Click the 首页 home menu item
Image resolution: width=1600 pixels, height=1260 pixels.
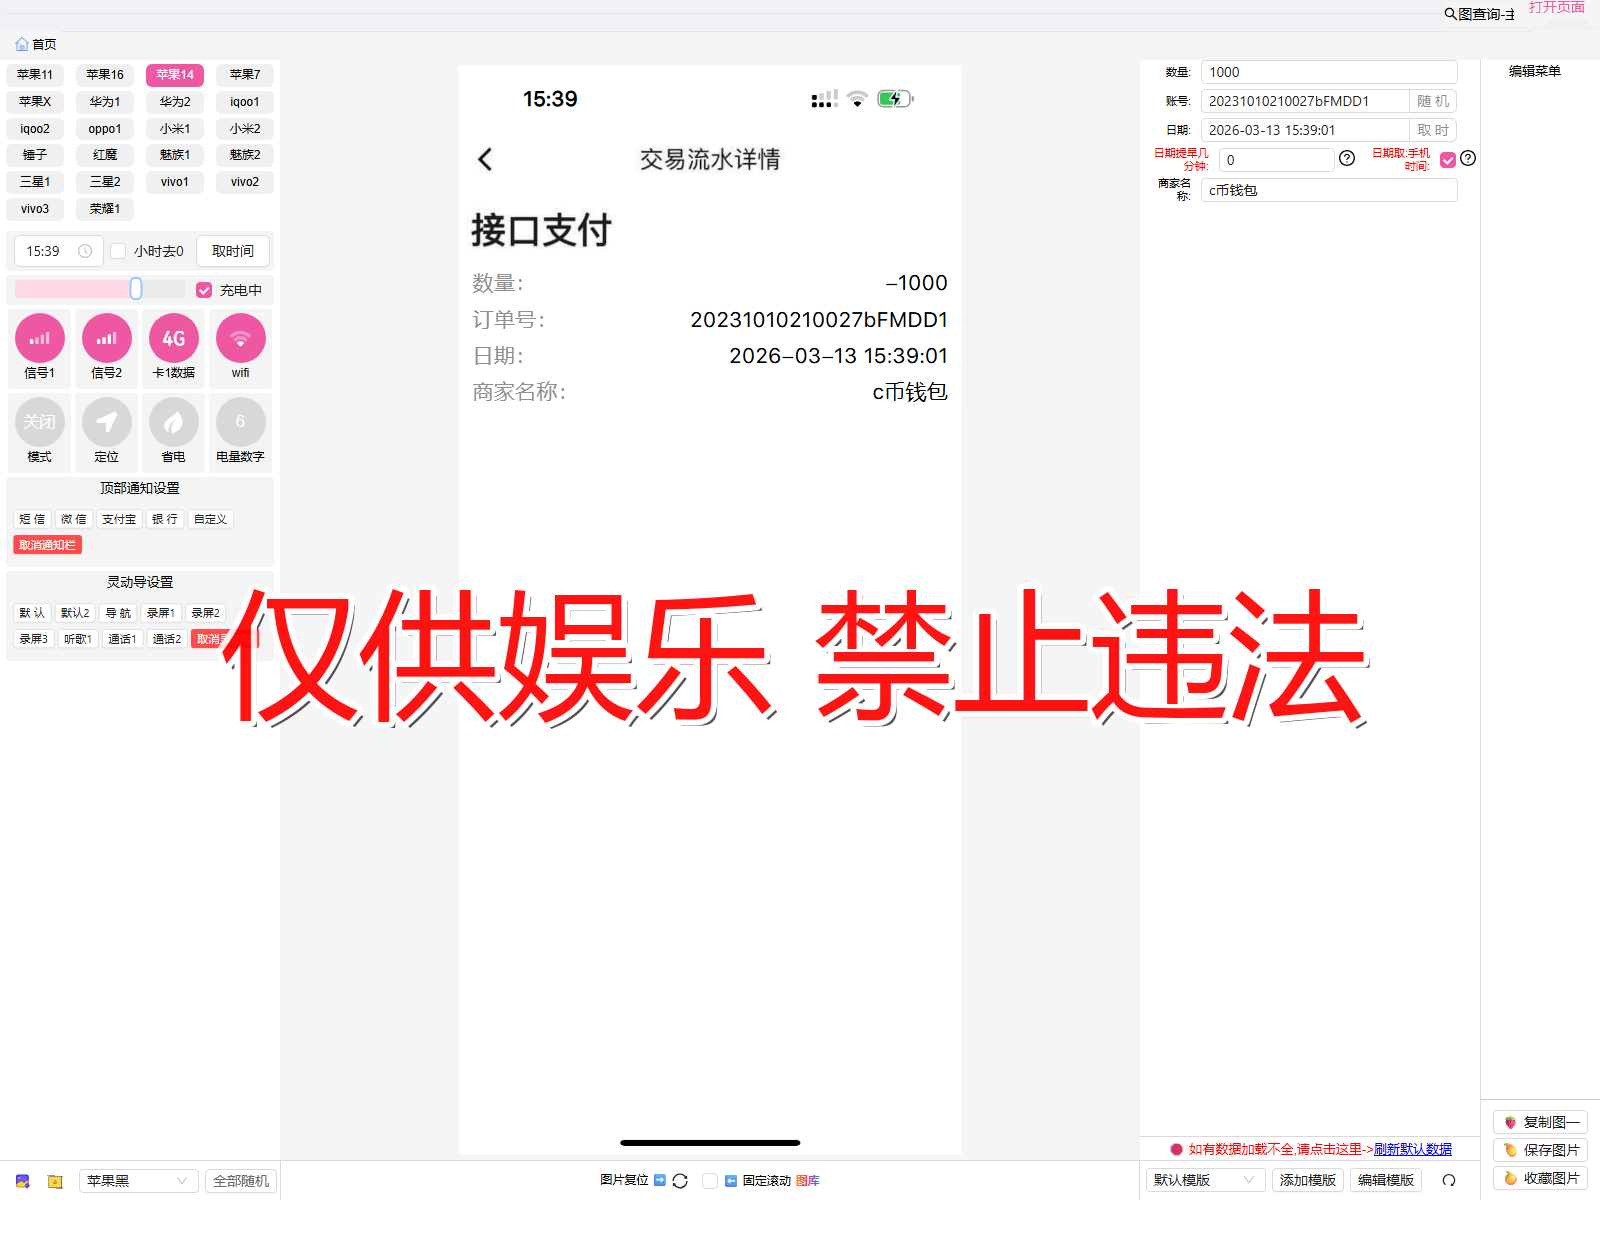tap(37, 44)
